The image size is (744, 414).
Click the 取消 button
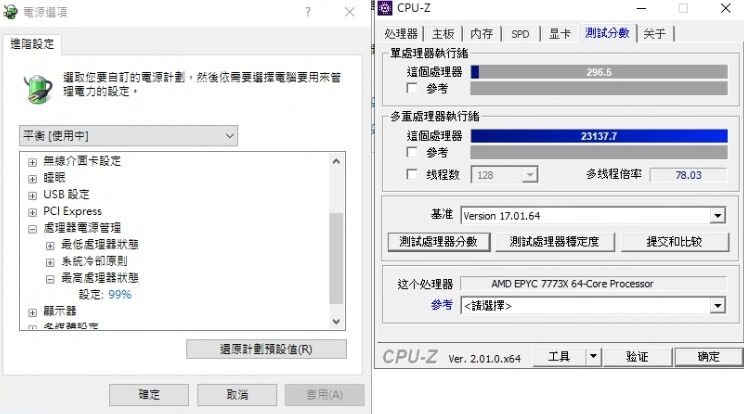click(x=237, y=395)
